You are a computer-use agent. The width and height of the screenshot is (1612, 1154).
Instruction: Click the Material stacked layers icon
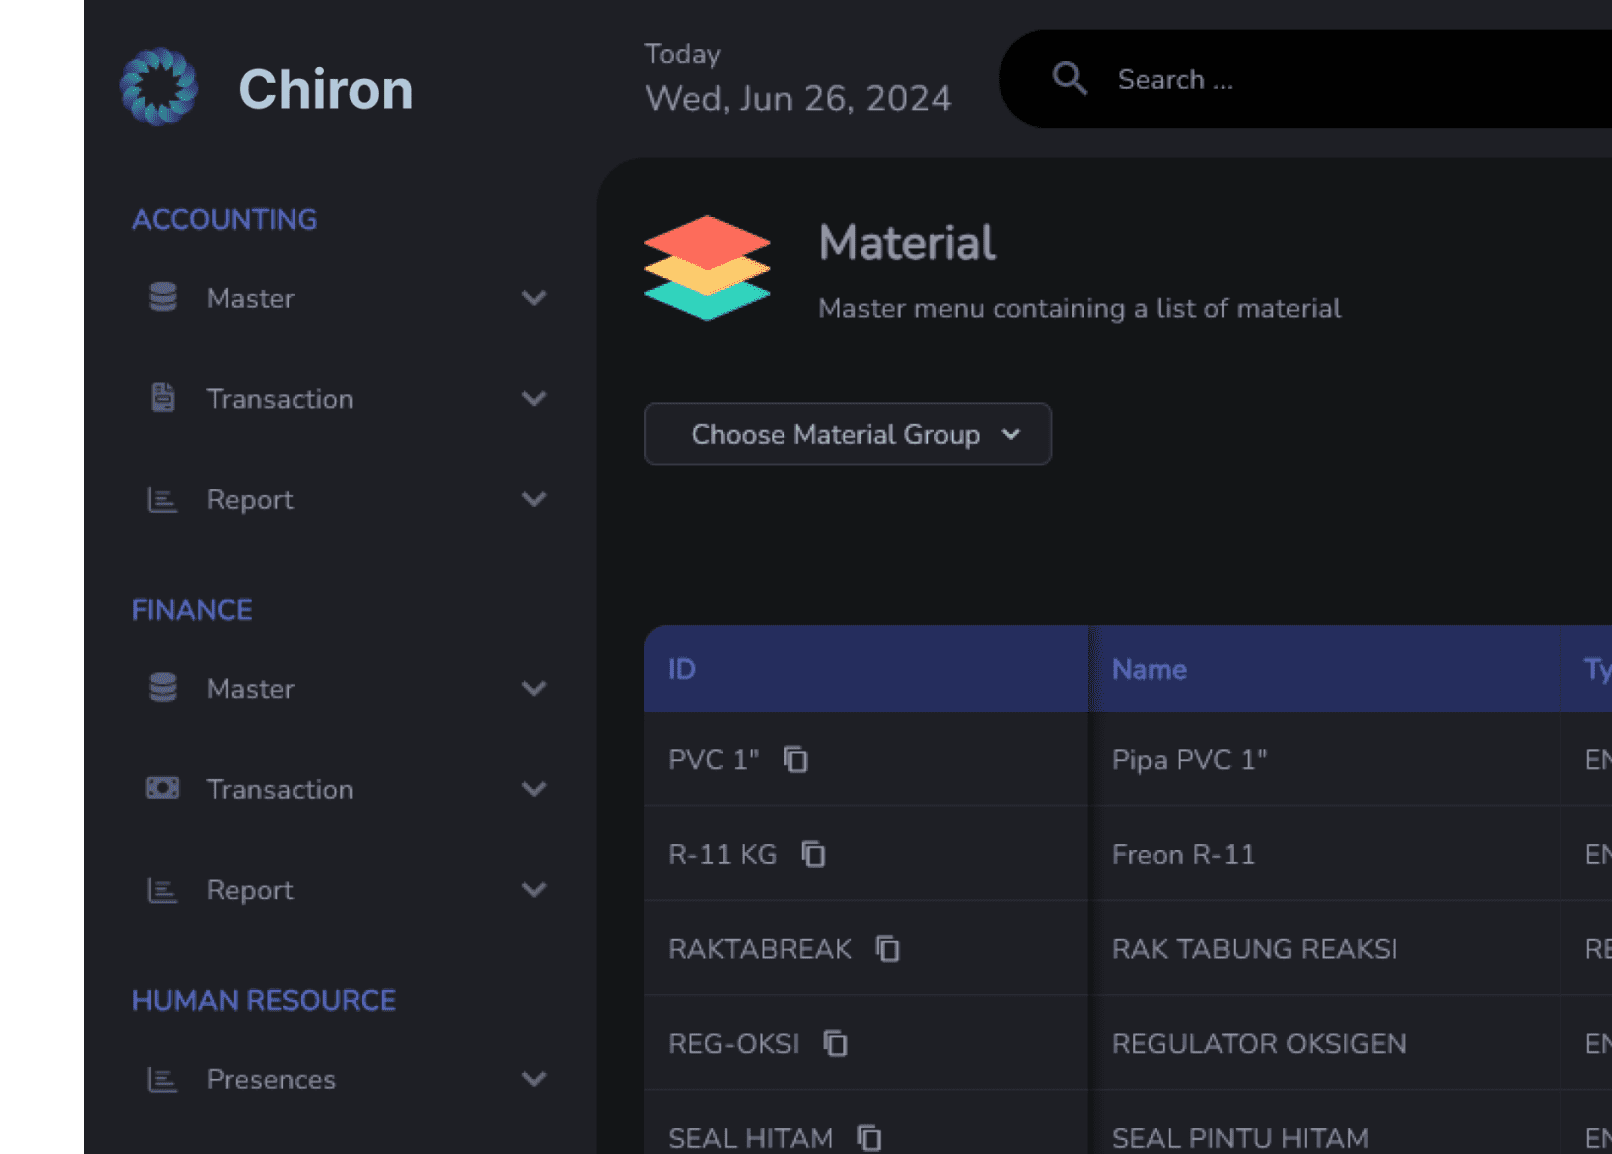pyautogui.click(x=707, y=268)
